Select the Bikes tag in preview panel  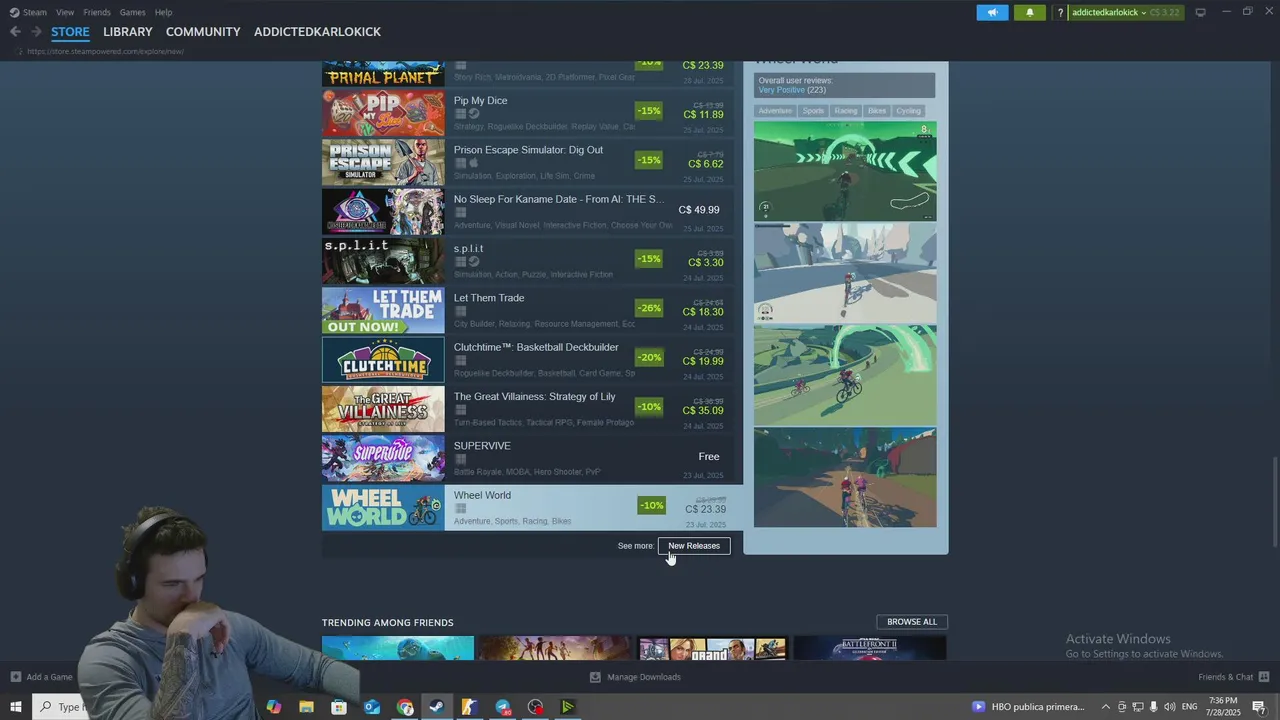point(877,111)
